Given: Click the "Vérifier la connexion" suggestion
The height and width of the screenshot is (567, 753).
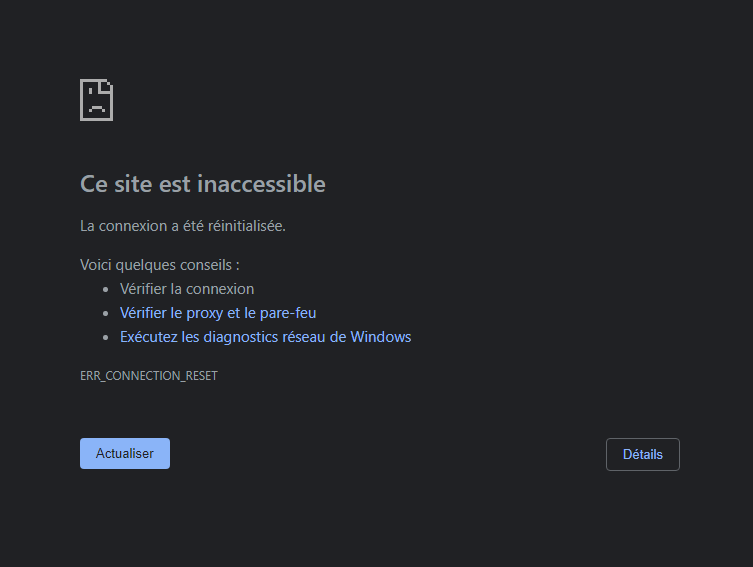Looking at the screenshot, I should [x=187, y=289].
